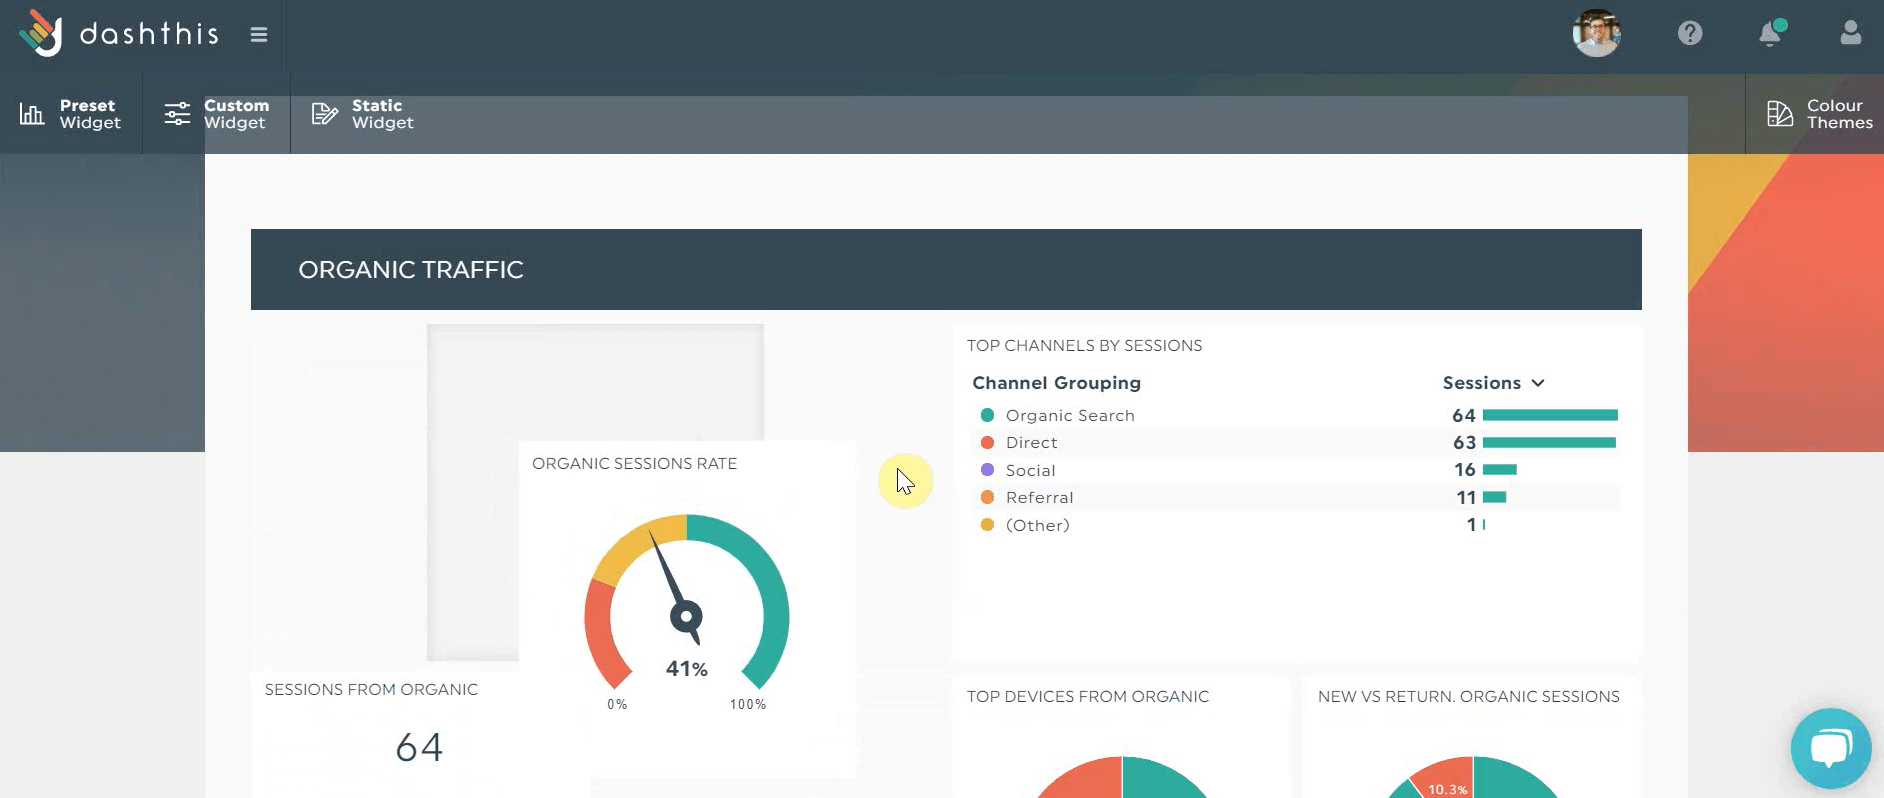
Task: Click the Channel Grouping column header
Action: click(x=1057, y=383)
